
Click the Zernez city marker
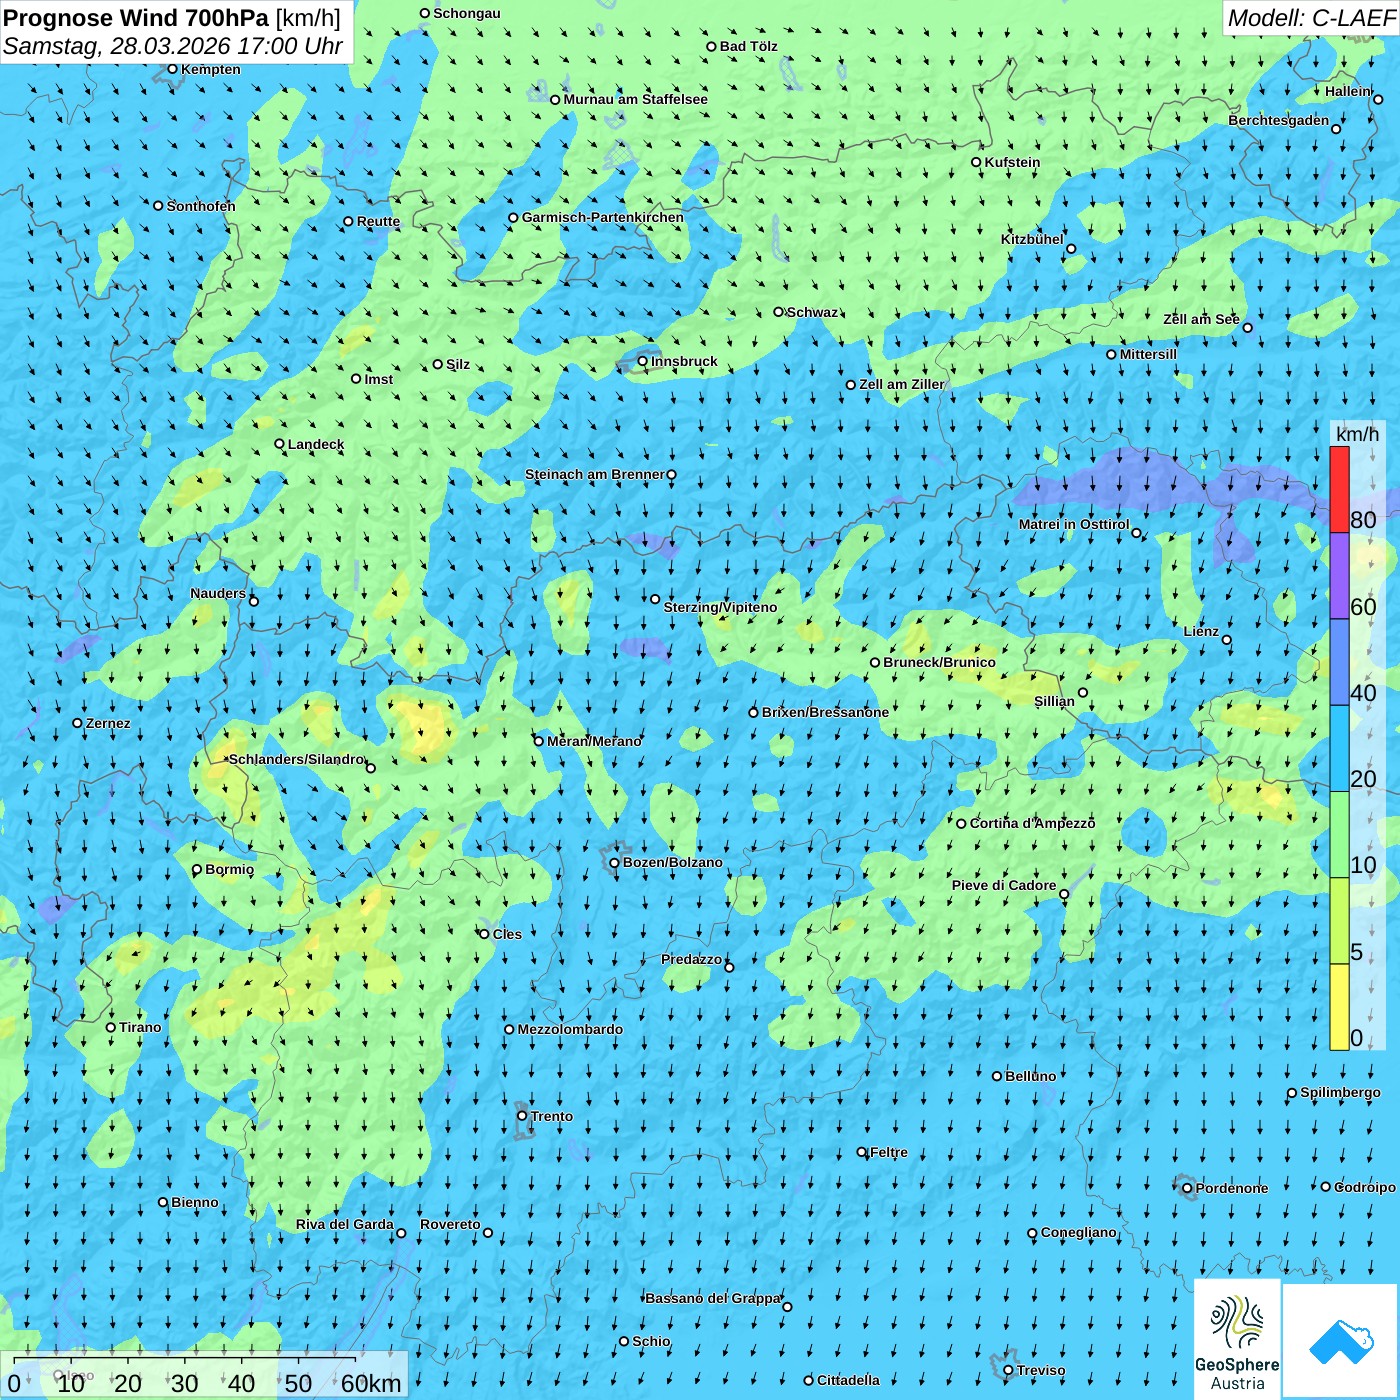point(78,723)
